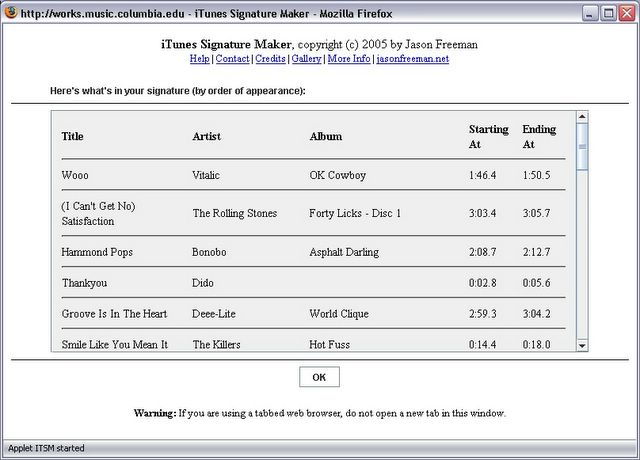Screen dimensions: 640x460
Task: Select the OK Cowboy album cell
Action: pos(338,175)
